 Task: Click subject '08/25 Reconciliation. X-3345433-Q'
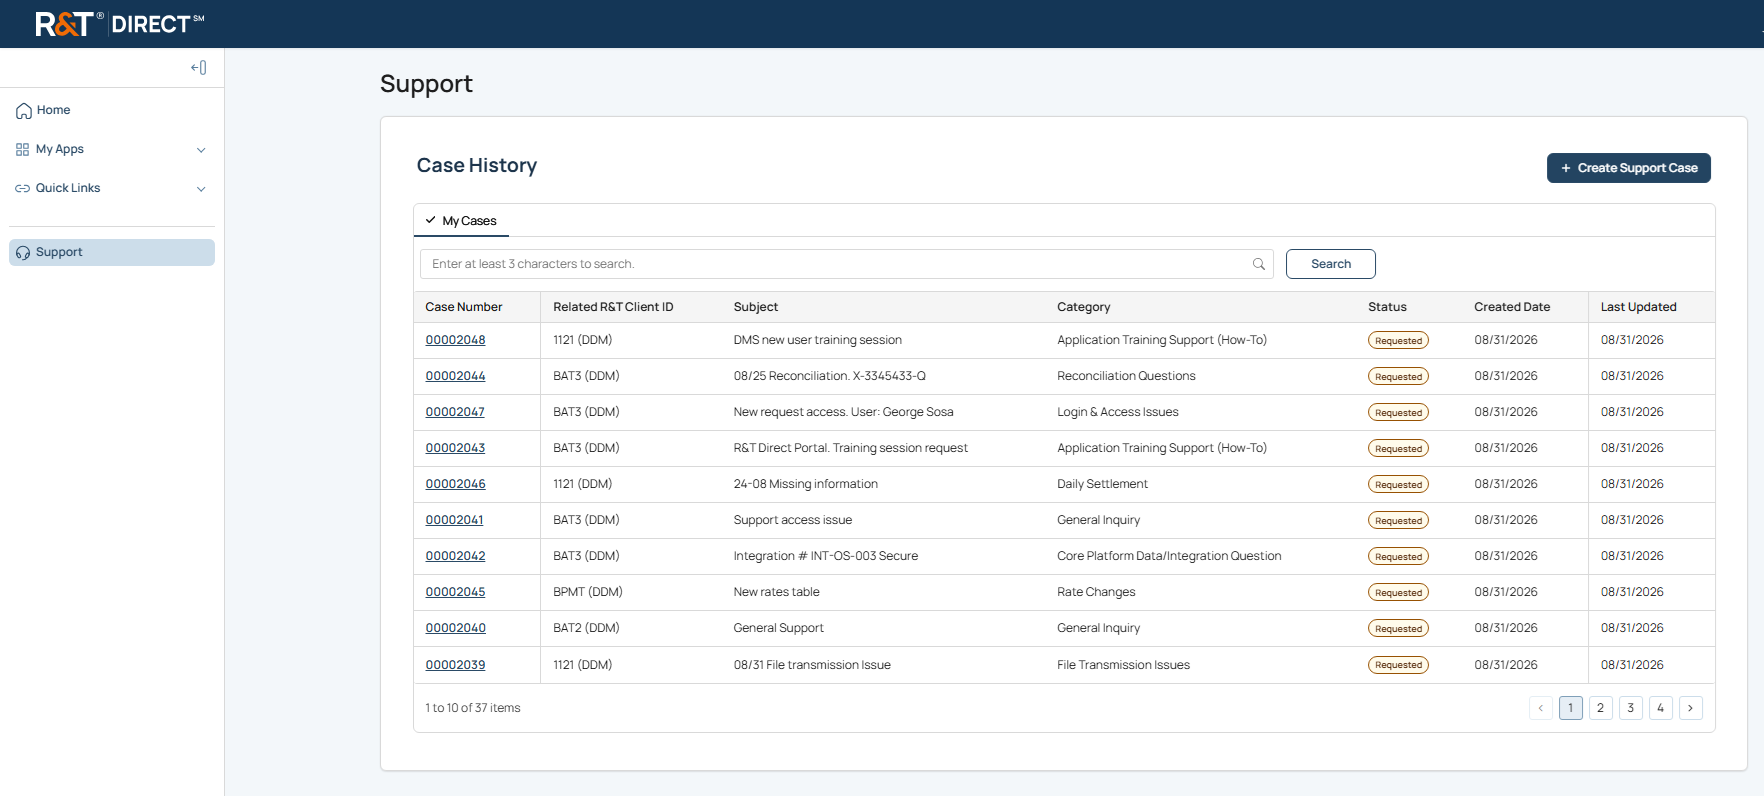tap(829, 376)
